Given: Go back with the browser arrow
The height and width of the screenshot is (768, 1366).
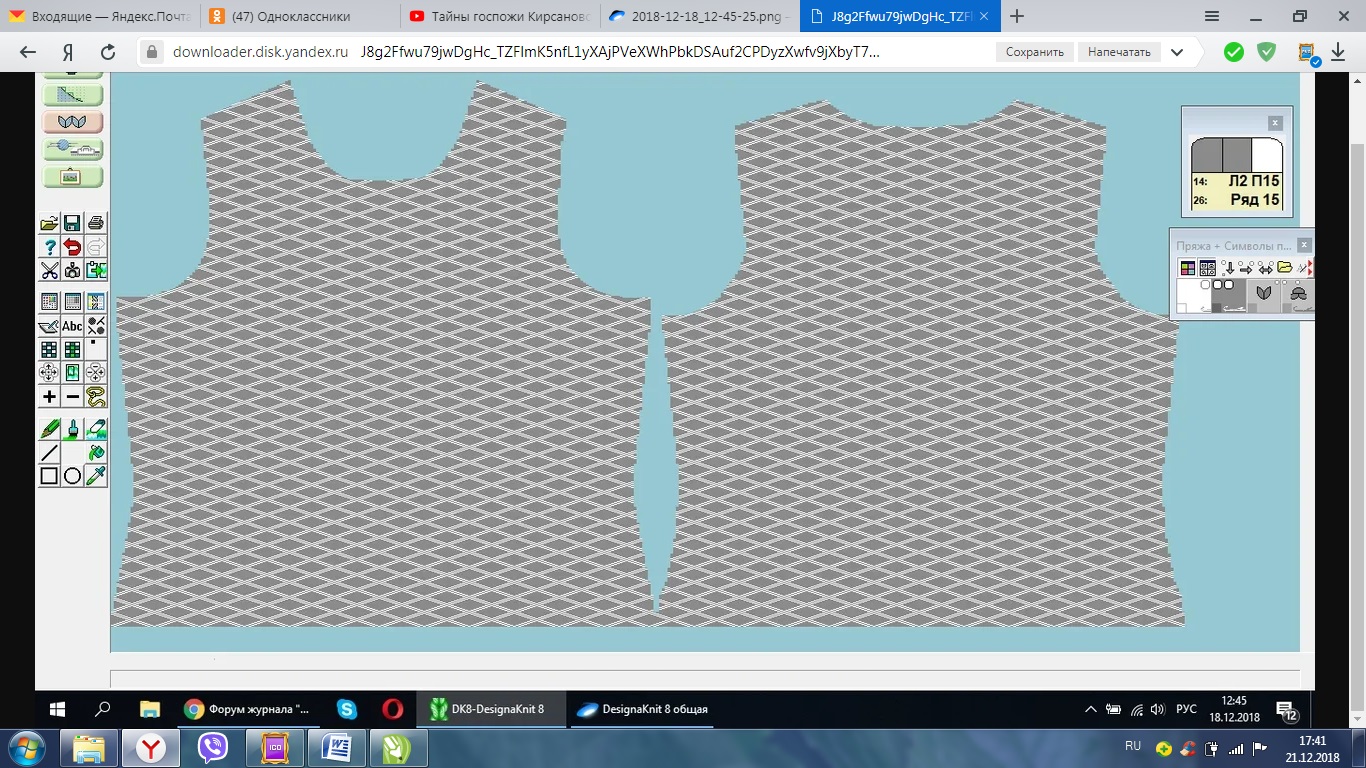Looking at the screenshot, I should tap(27, 52).
